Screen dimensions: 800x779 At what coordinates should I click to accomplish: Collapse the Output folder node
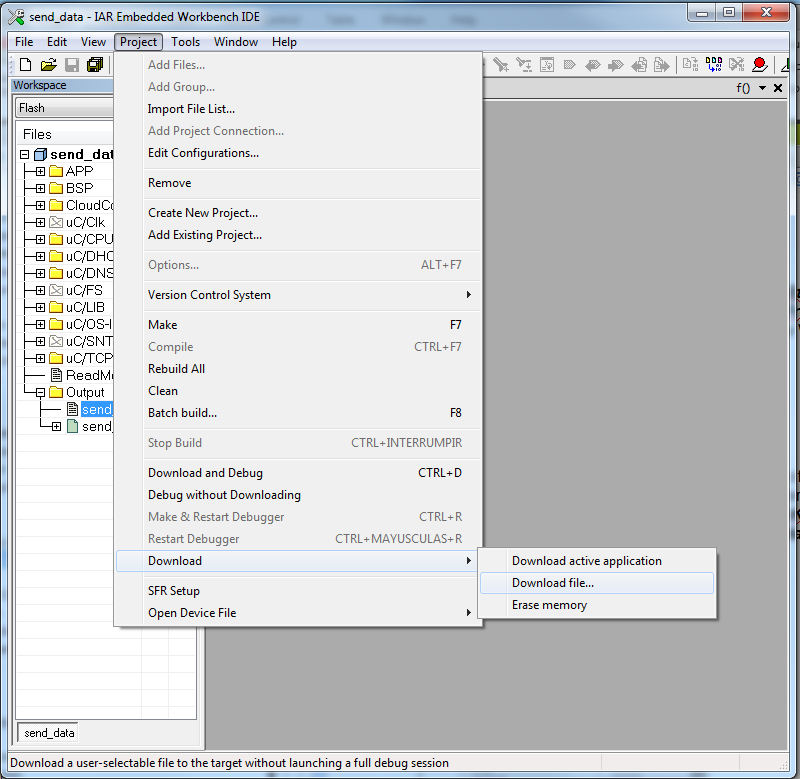click(40, 393)
